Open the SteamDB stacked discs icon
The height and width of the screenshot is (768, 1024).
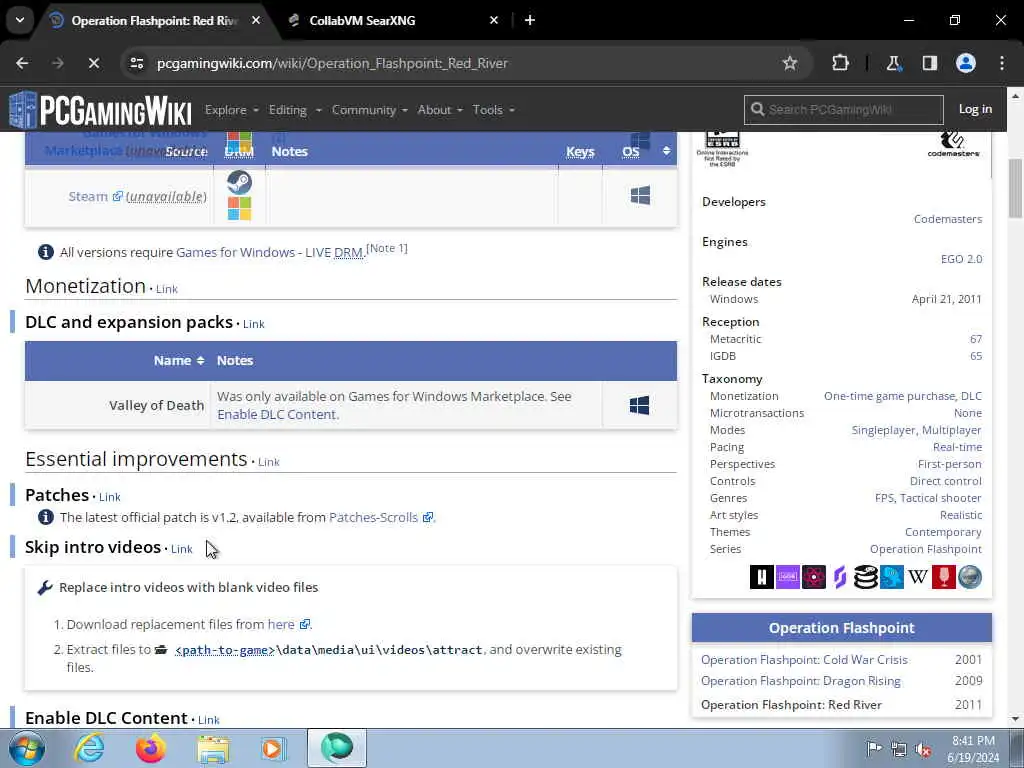pyautogui.click(x=866, y=577)
